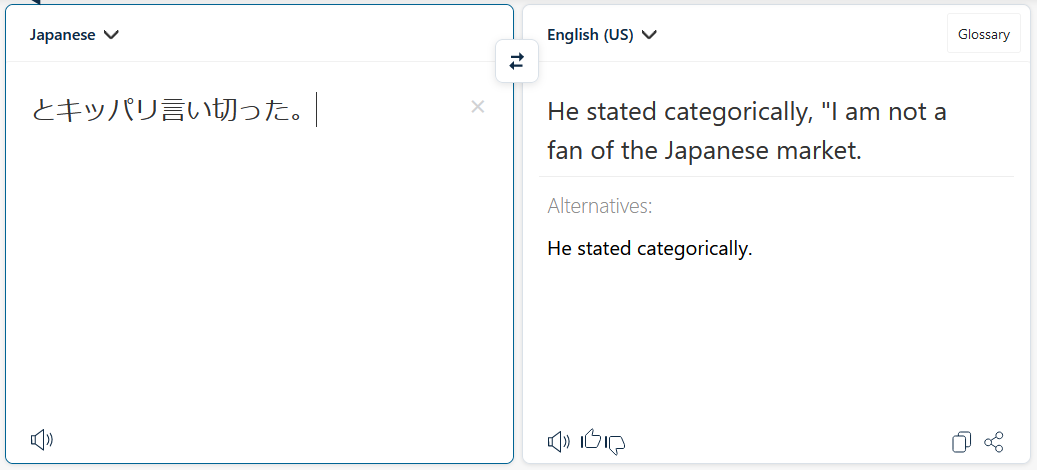Give the translation a thumbs down
Screen dimensions: 1037x470
(x=616, y=443)
